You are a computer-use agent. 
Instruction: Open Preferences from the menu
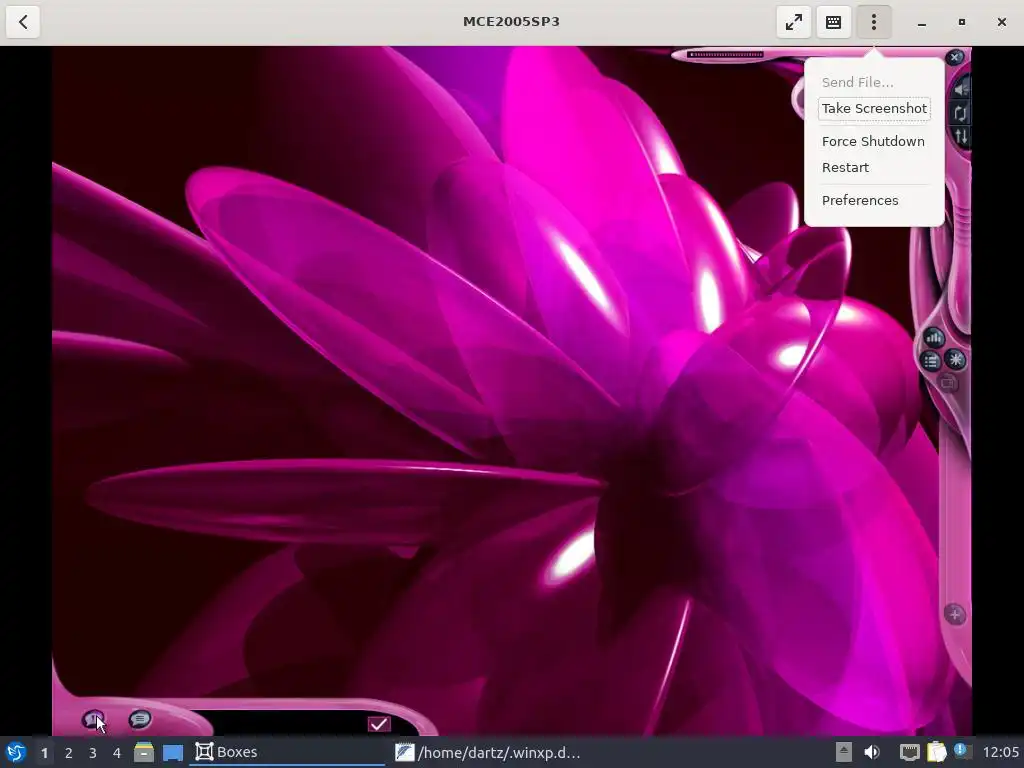859,200
